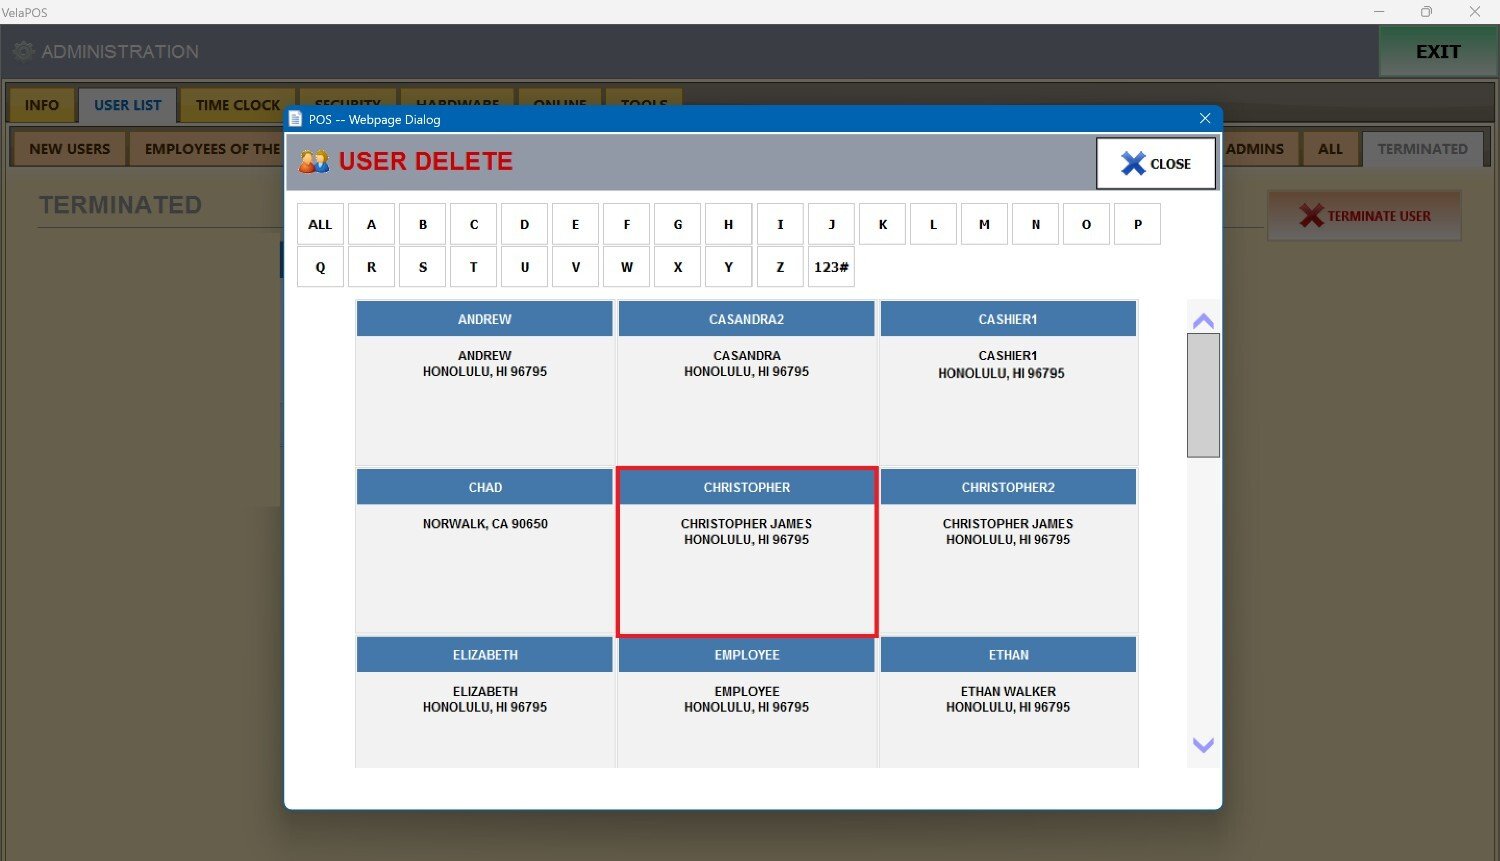Click the blue X Close button
1500x861 pixels.
tap(1155, 163)
